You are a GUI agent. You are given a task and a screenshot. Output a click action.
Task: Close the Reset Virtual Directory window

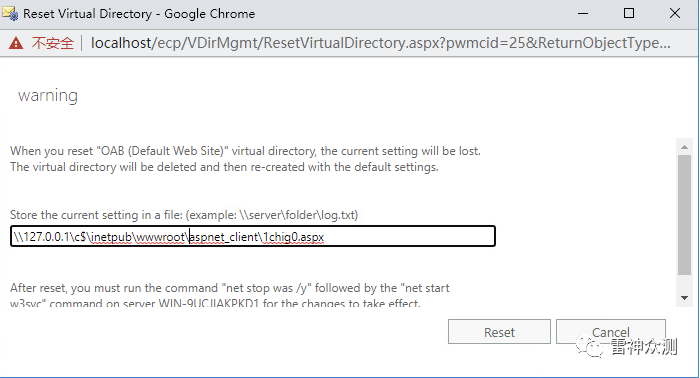click(675, 13)
